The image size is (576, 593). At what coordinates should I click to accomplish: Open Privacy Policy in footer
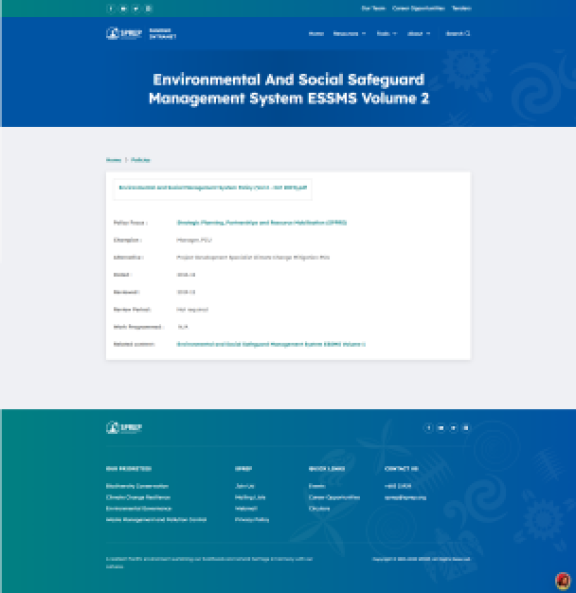(x=252, y=520)
